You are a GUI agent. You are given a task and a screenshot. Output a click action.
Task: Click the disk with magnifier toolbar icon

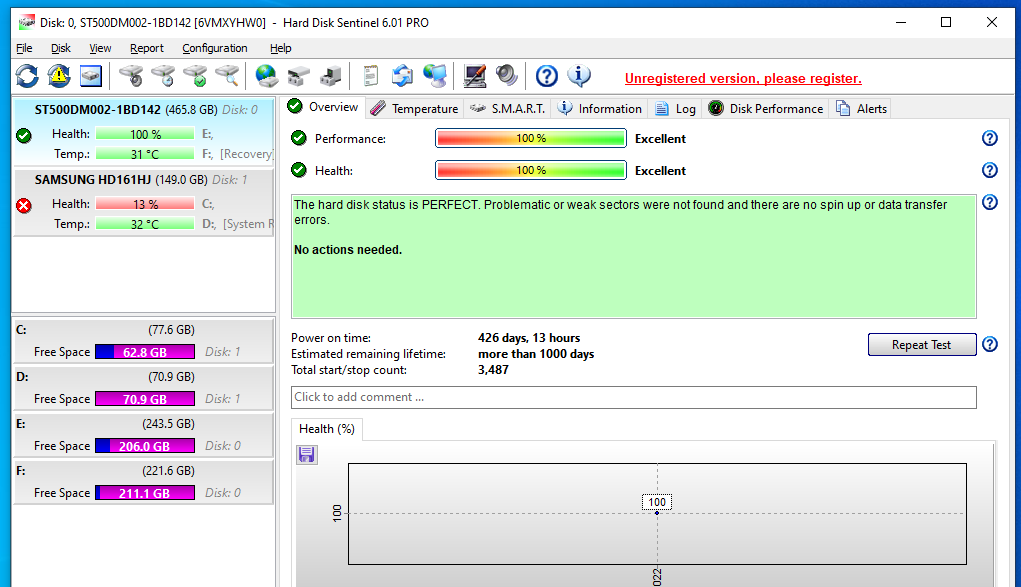coord(228,75)
